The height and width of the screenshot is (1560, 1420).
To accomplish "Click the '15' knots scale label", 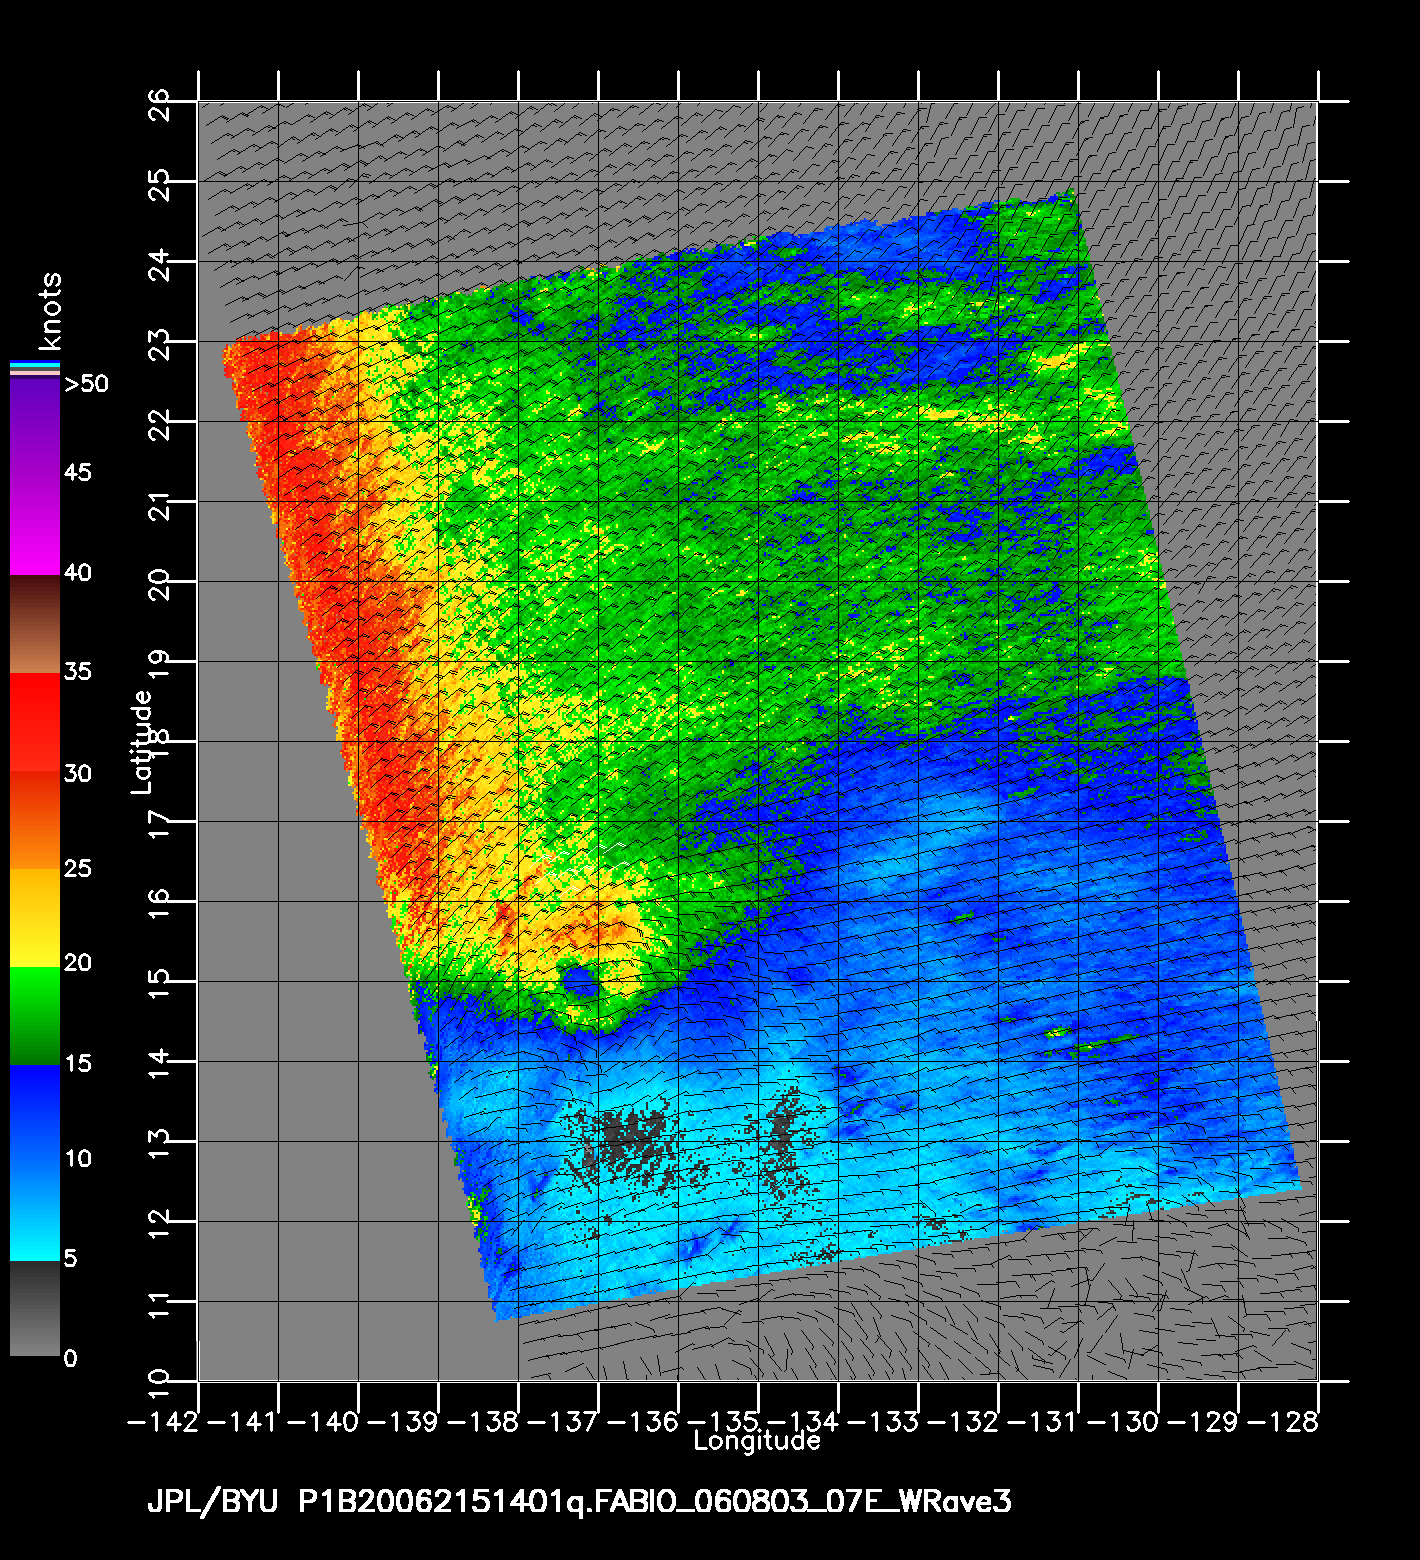I will click(78, 1063).
